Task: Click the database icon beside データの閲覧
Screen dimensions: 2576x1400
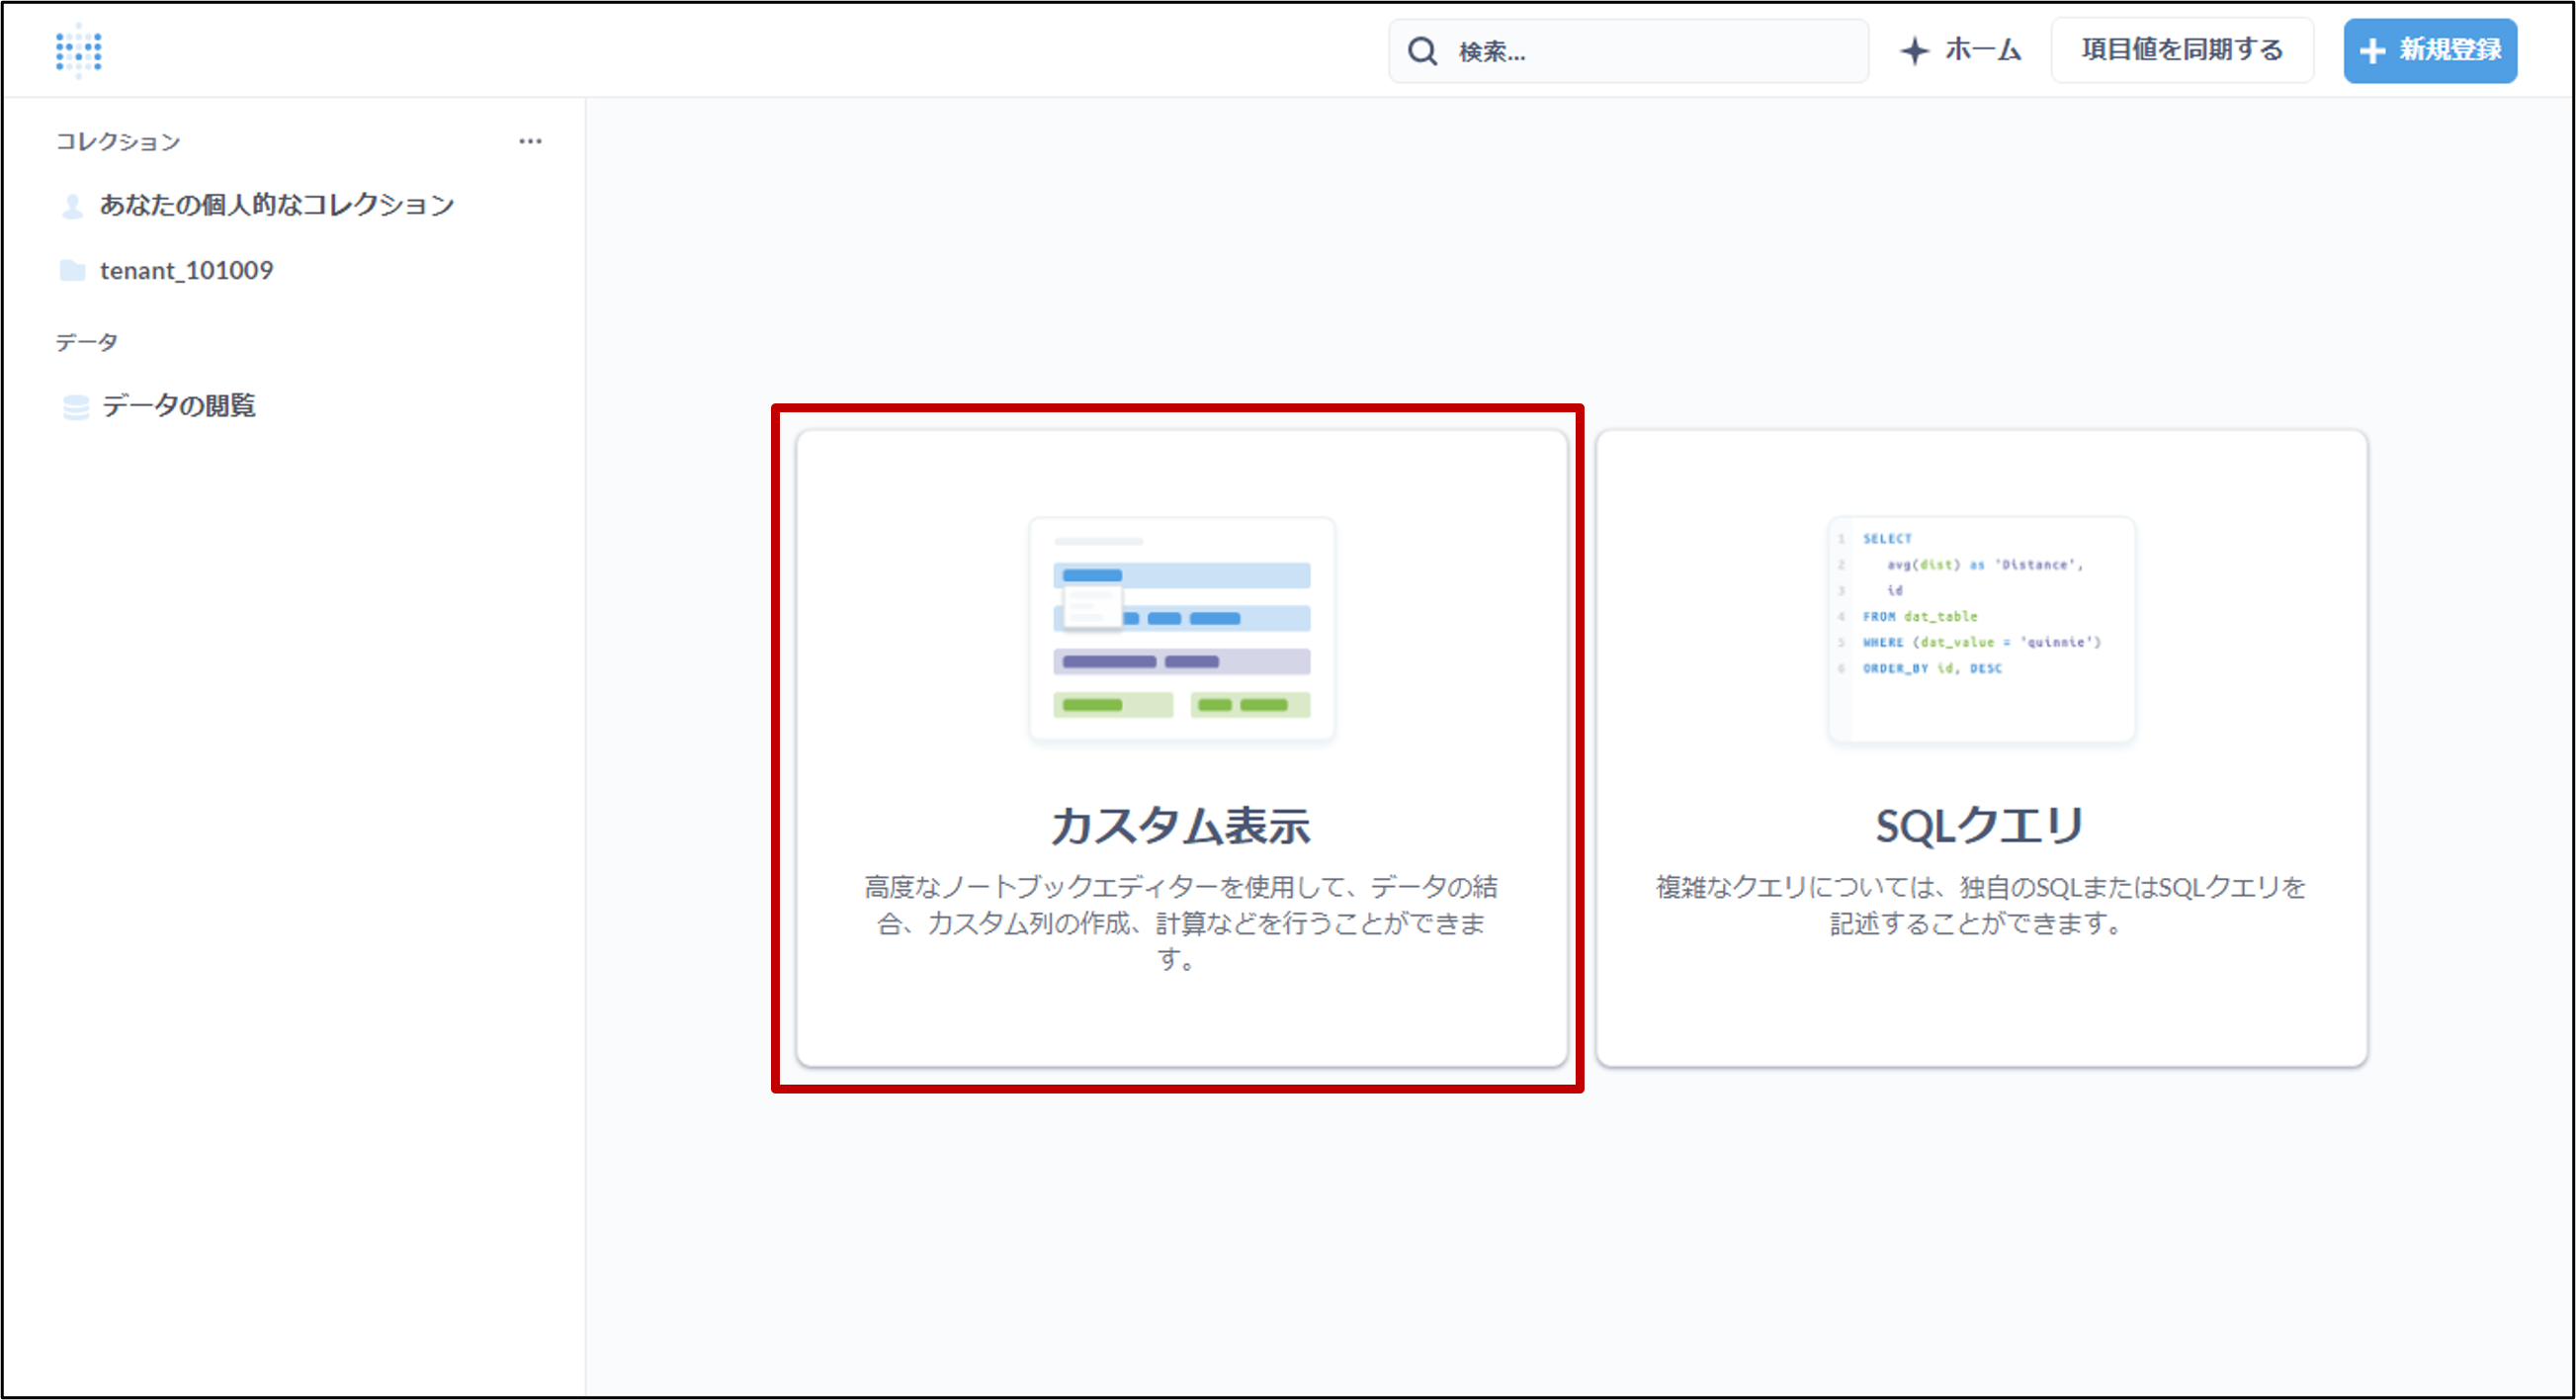Action: pos(76,406)
